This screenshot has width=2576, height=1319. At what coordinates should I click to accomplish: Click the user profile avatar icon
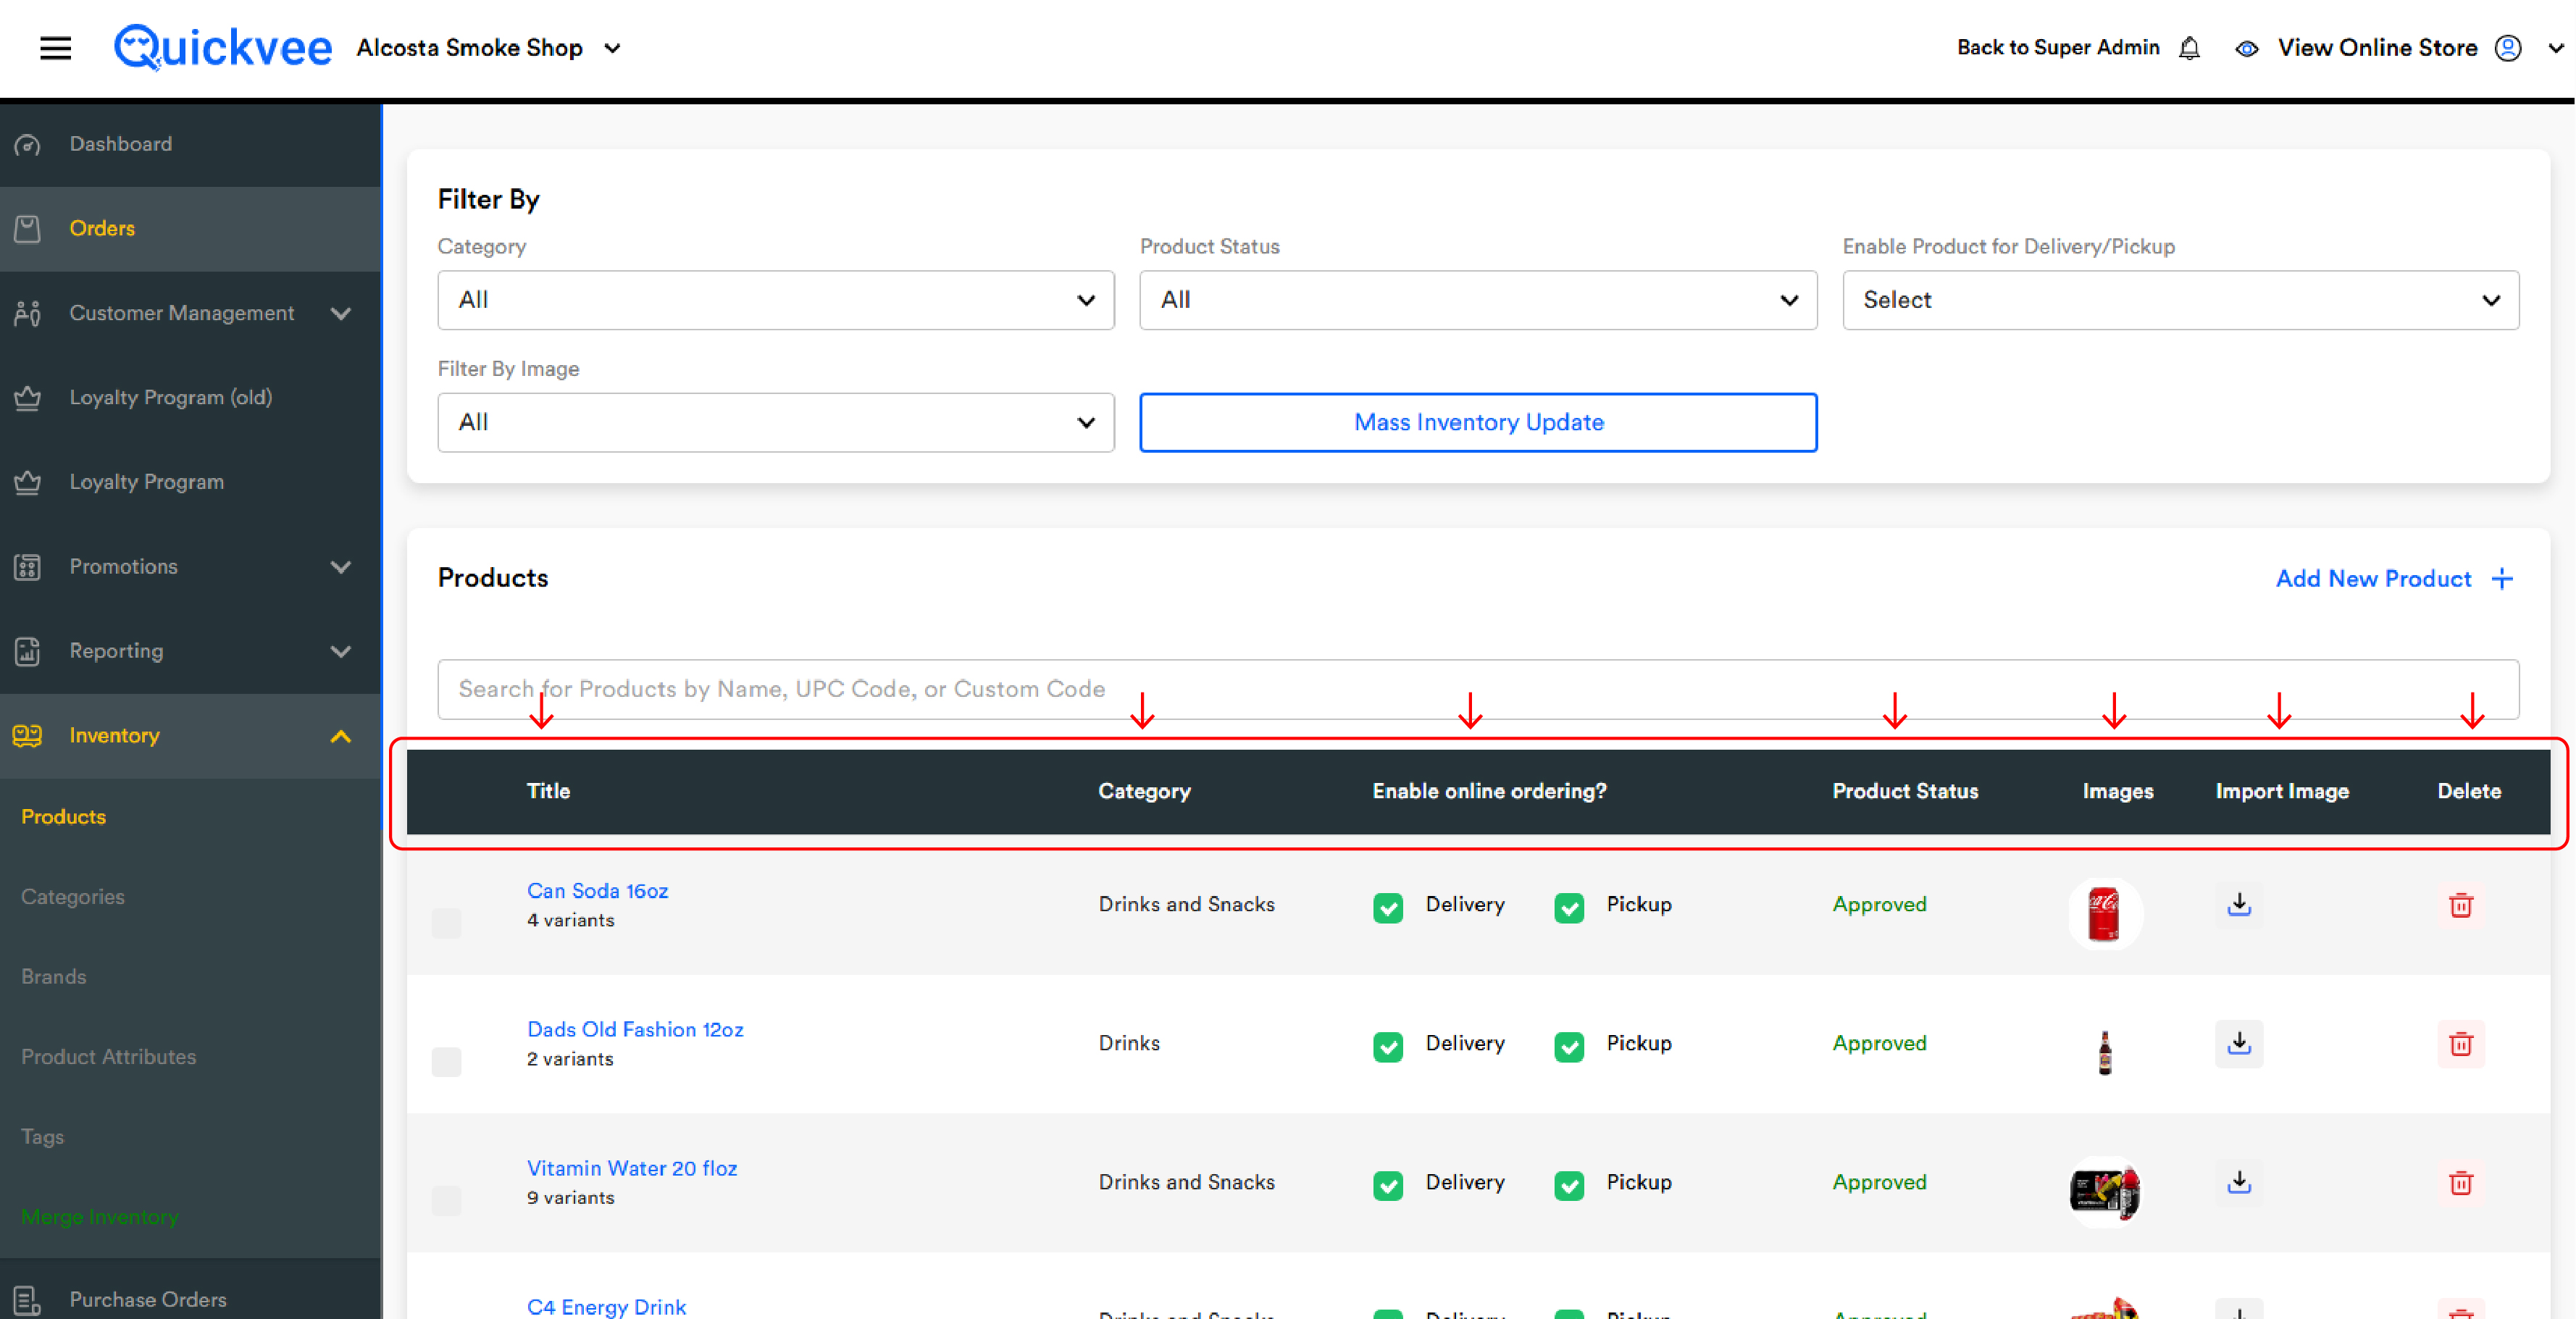[x=2508, y=48]
